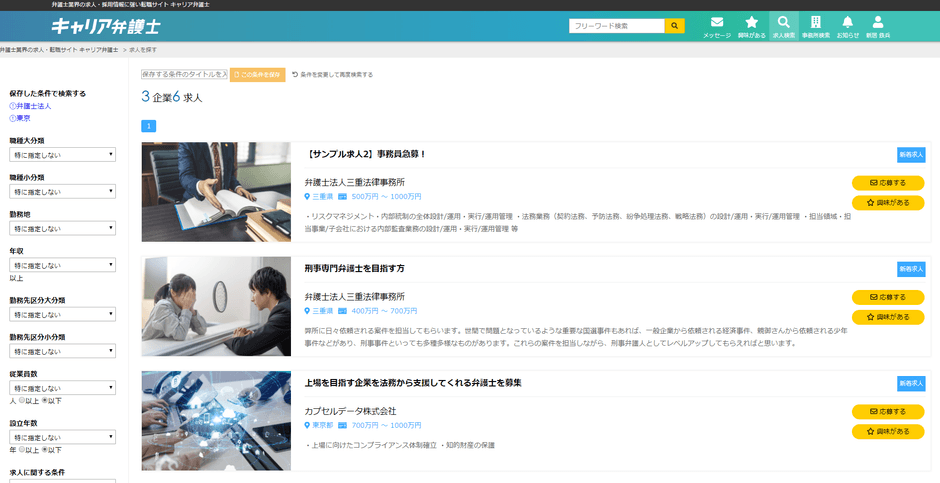Click 条件を変更して再度検索する link
This screenshot has width=940, height=483.
coord(333,75)
